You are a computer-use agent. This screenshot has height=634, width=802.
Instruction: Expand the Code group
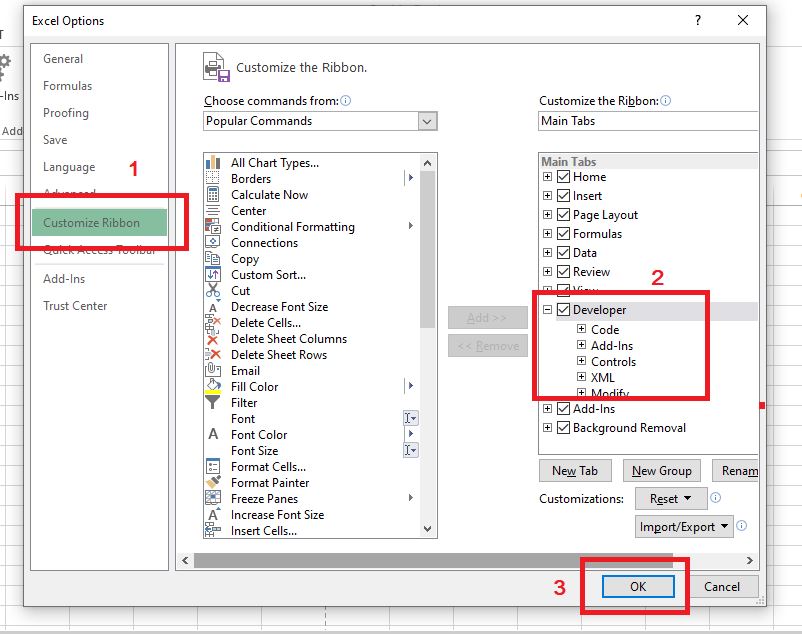click(x=582, y=329)
